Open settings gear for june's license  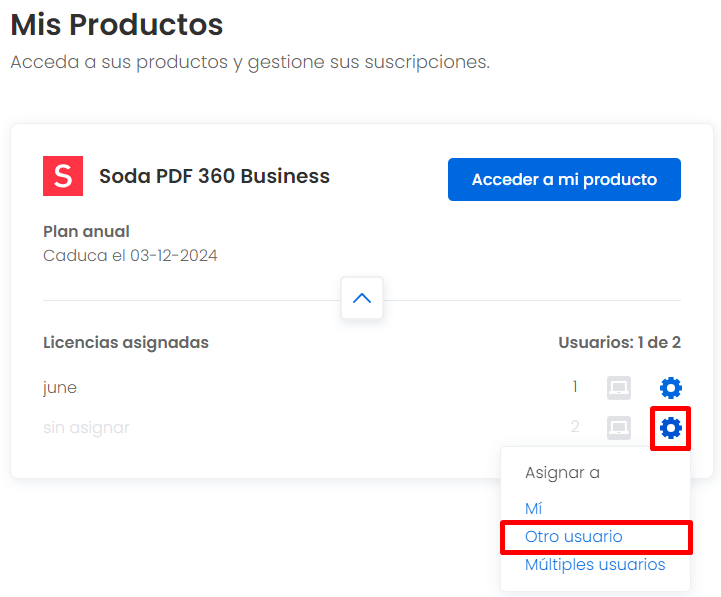pos(670,388)
